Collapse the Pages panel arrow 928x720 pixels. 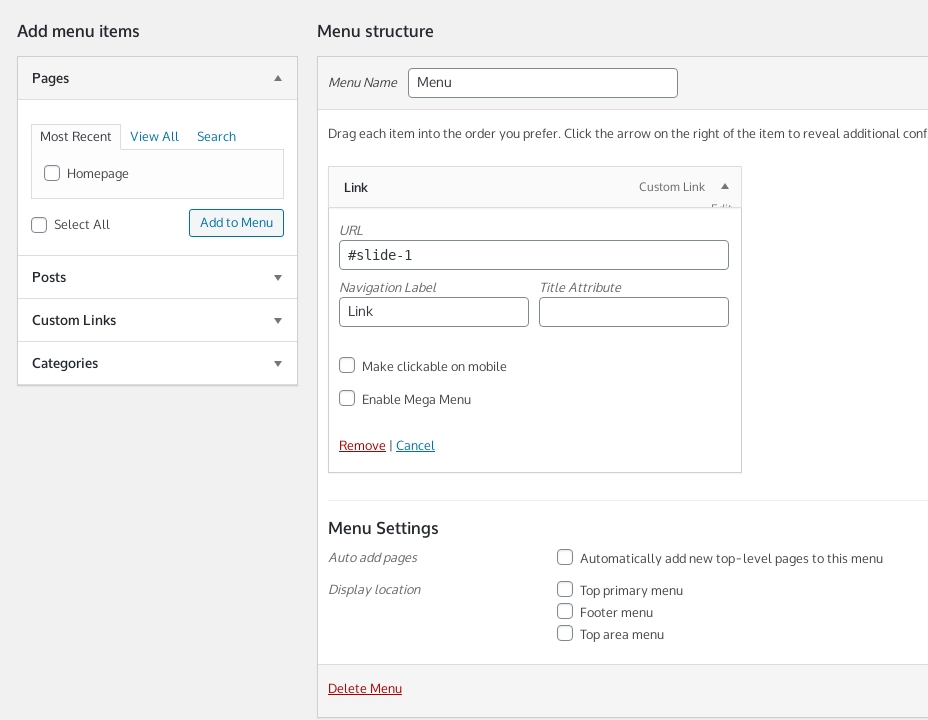tap(278, 78)
